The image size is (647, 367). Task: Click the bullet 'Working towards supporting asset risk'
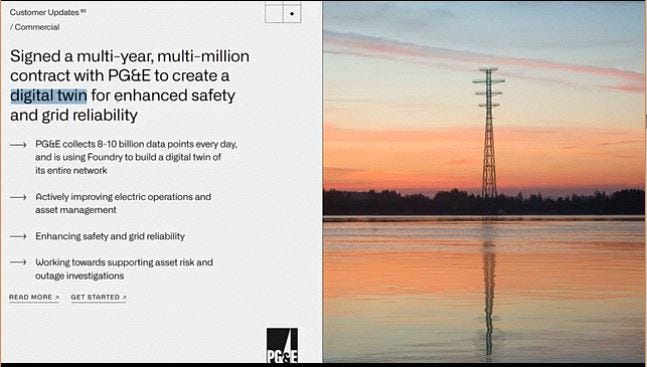pyautogui.click(x=124, y=269)
